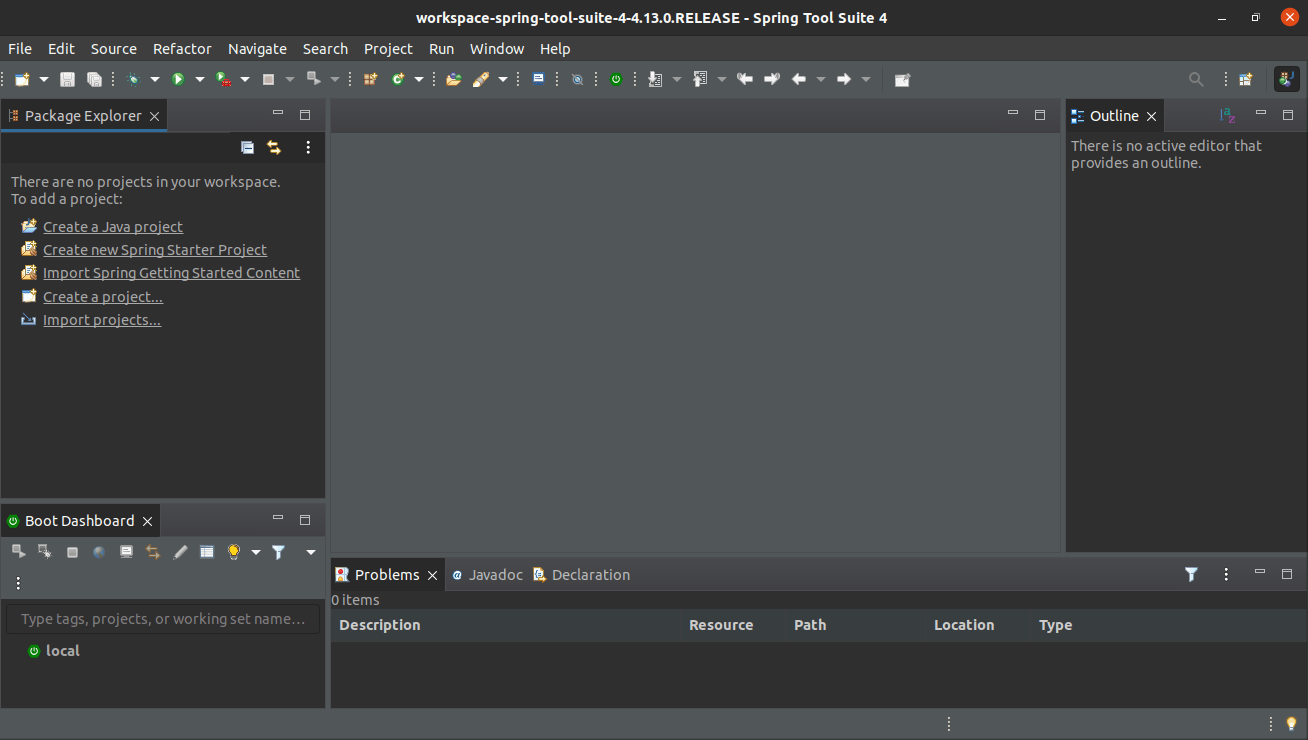Click the Skip All Breakpoints icon
Image resolution: width=1308 pixels, height=740 pixels.
click(578, 79)
